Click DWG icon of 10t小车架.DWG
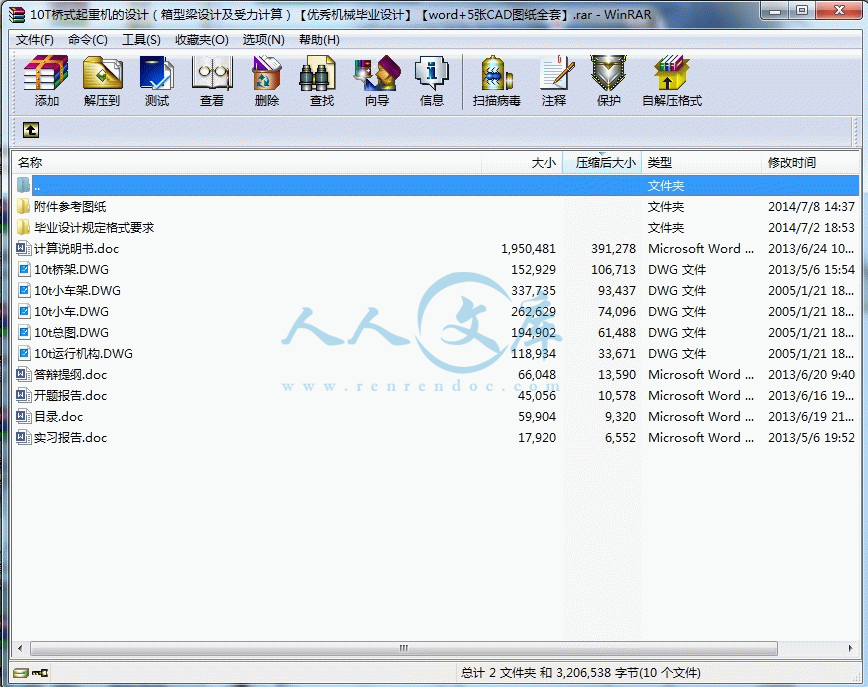The width and height of the screenshot is (868, 687). click(24, 291)
